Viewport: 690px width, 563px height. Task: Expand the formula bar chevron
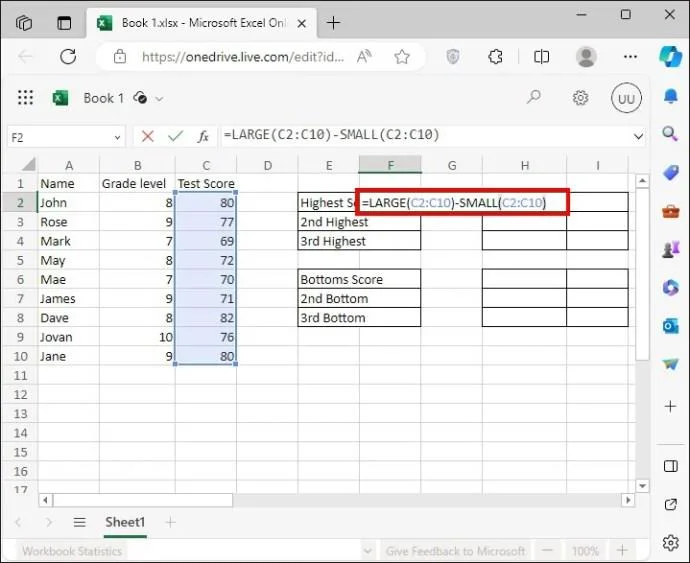(638, 137)
